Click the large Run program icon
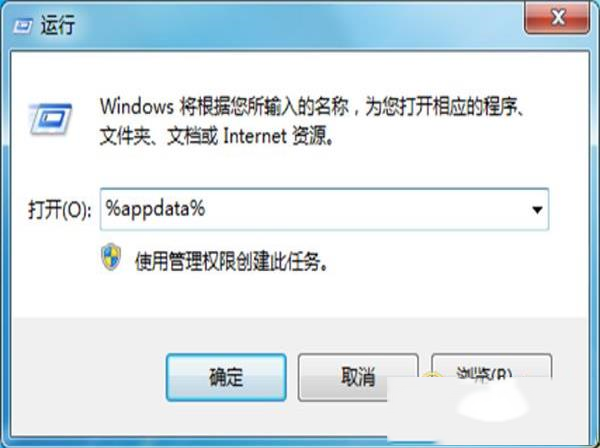Image resolution: width=600 pixels, height=448 pixels. click(51, 119)
